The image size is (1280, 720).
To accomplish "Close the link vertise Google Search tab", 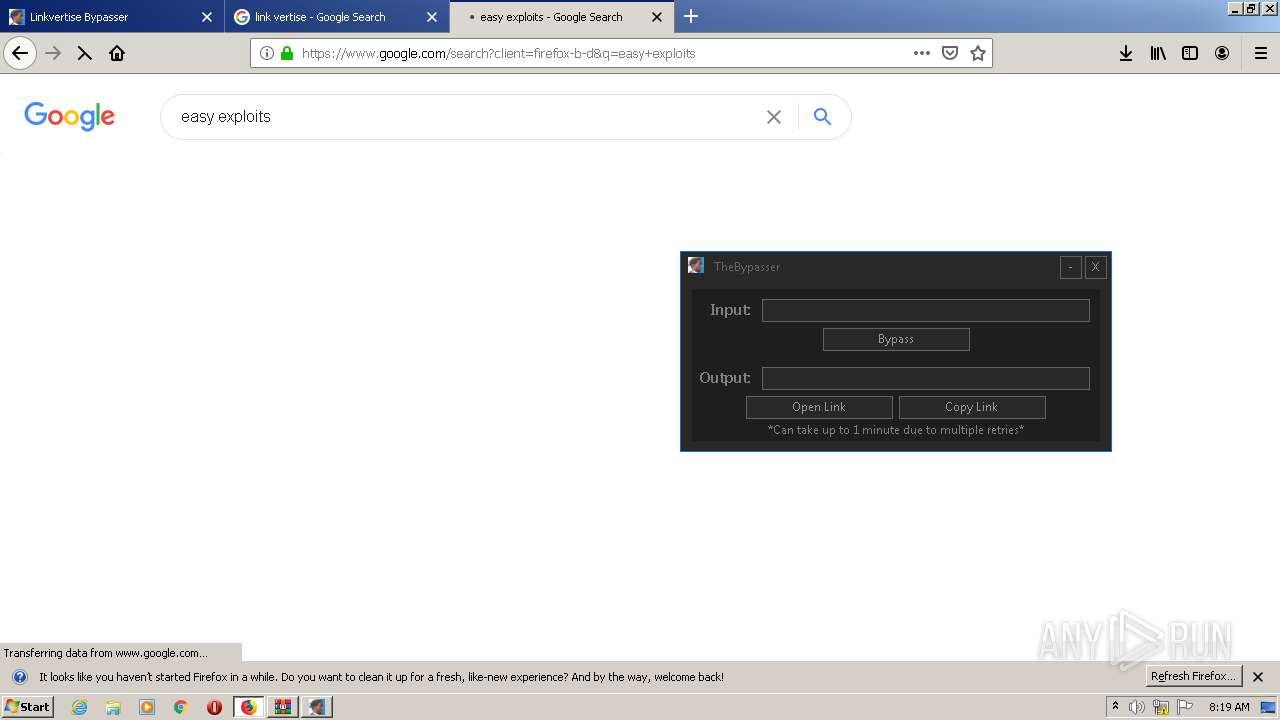I will (x=432, y=17).
